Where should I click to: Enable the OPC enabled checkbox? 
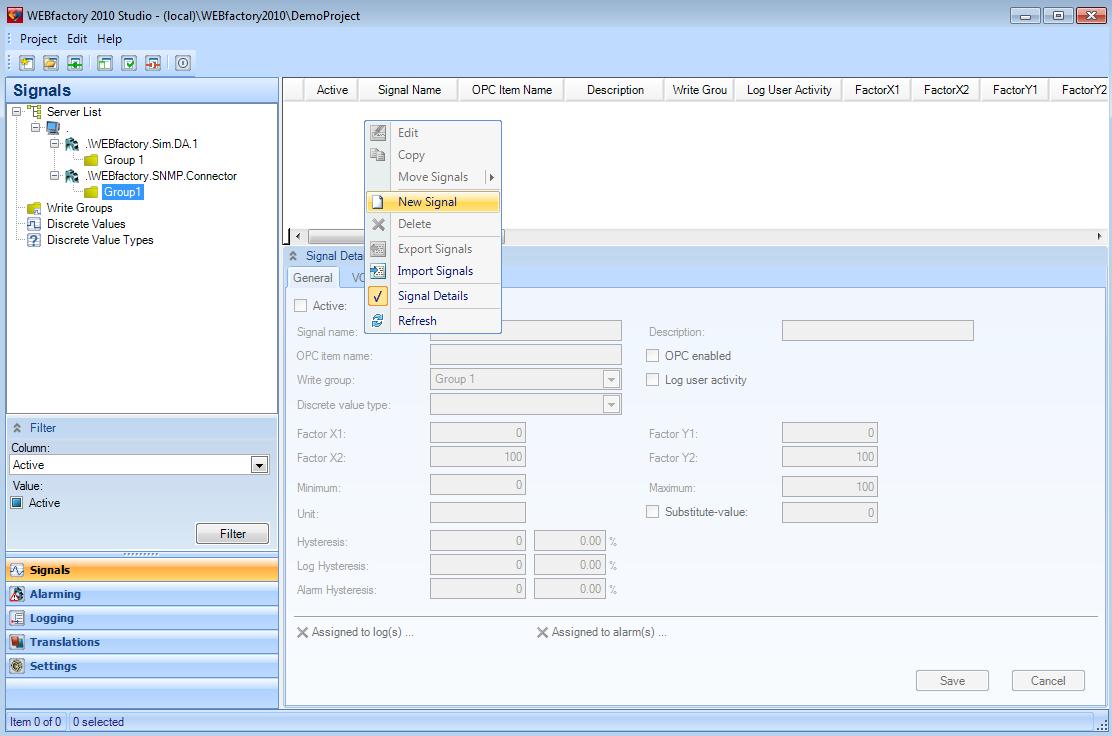point(653,356)
